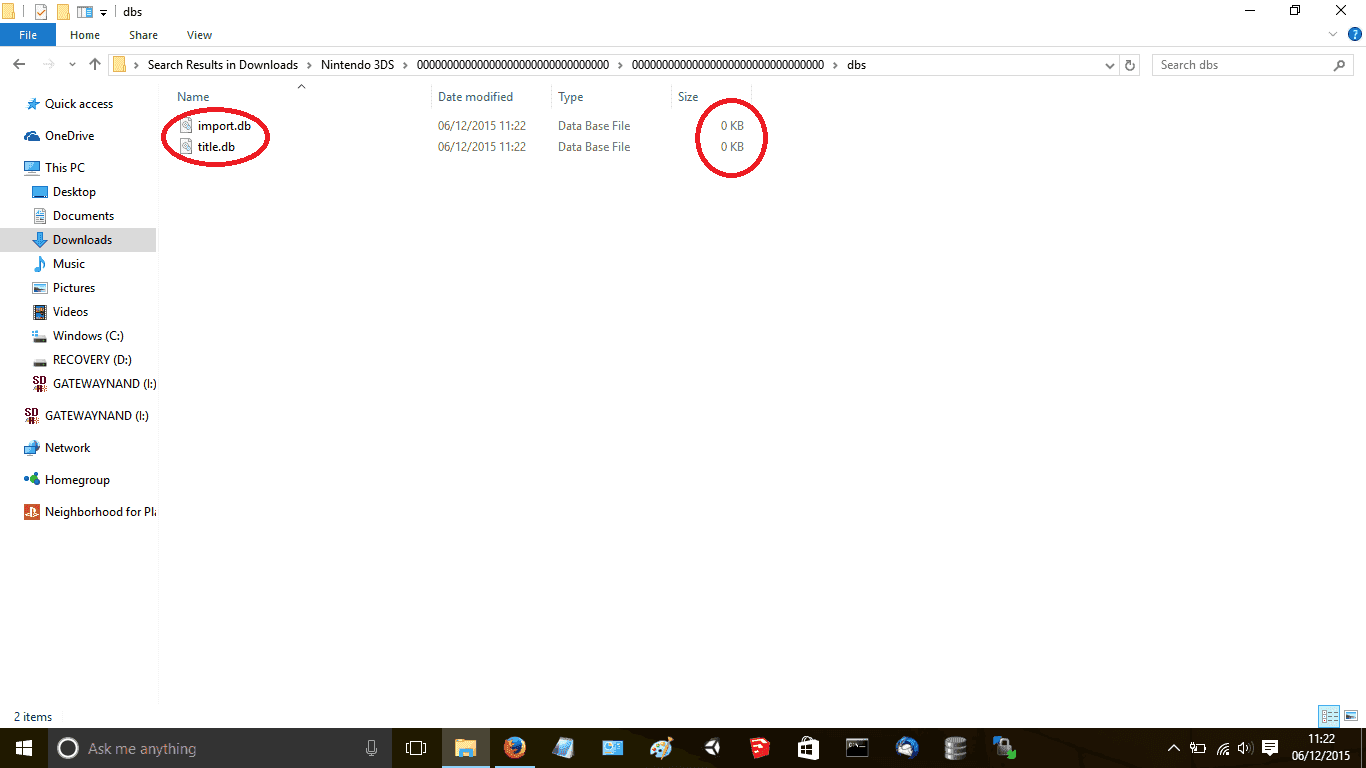Select the title.db file icon
1366x768 pixels.
pos(186,147)
